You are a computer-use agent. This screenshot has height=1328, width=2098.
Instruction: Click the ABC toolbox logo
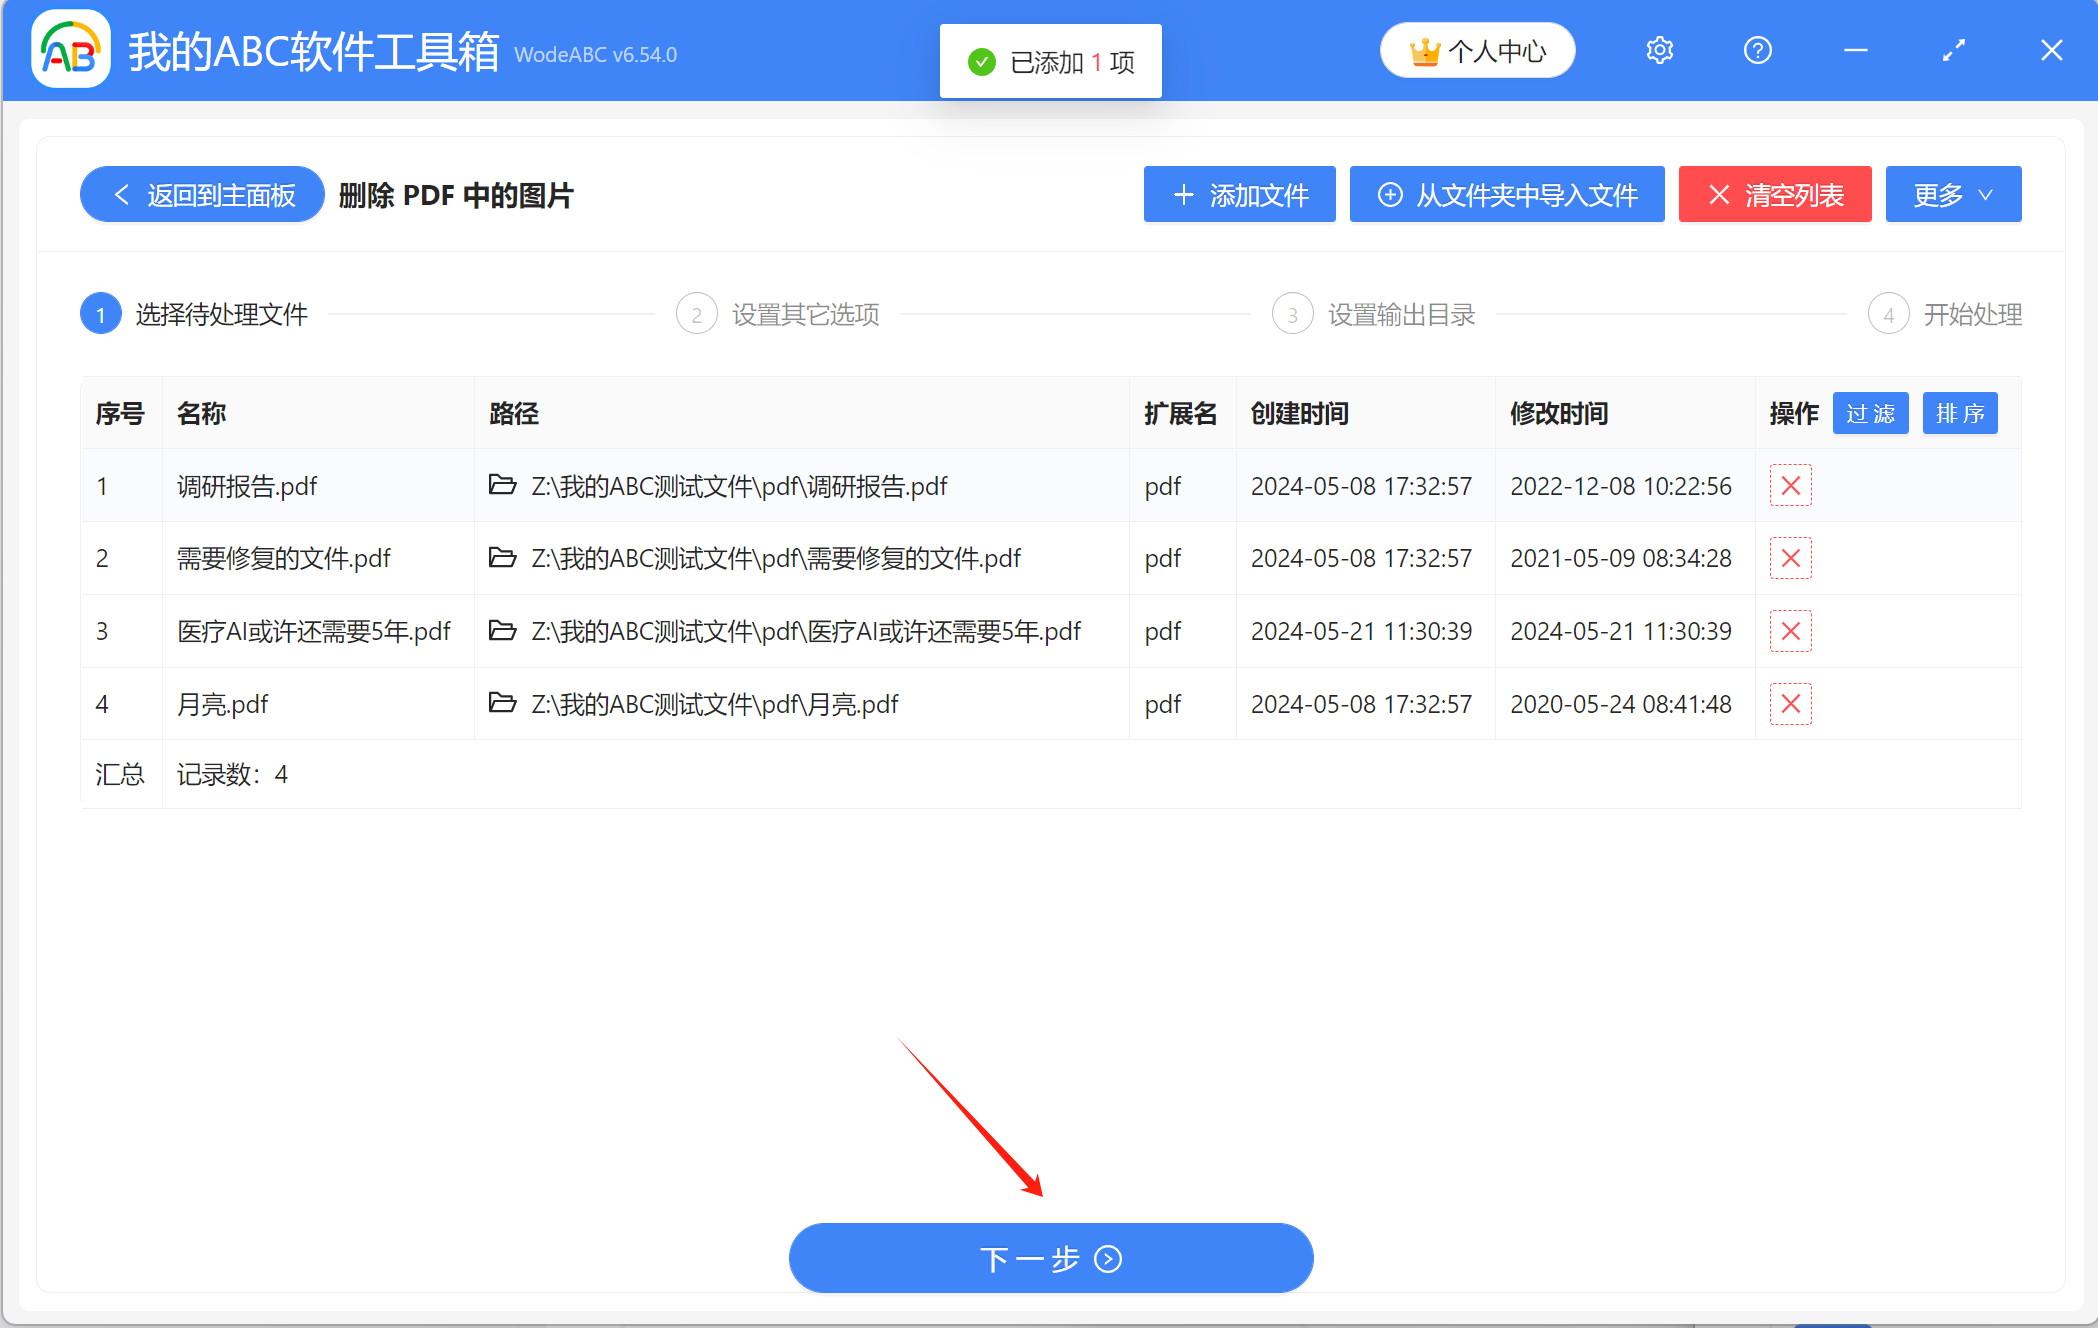click(69, 50)
